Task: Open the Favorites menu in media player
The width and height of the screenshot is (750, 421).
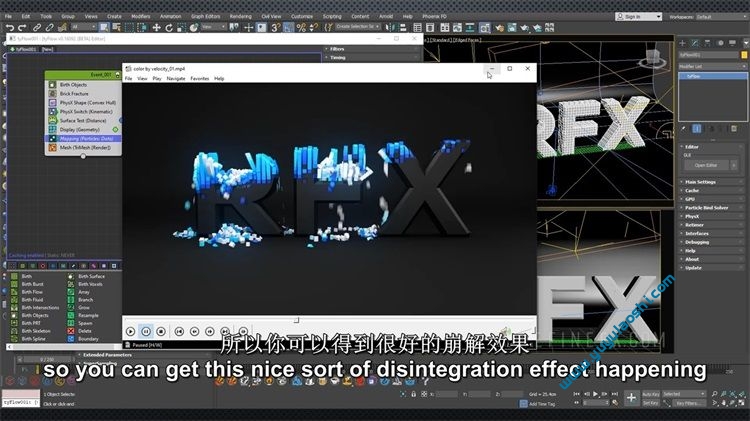Action: (x=199, y=78)
